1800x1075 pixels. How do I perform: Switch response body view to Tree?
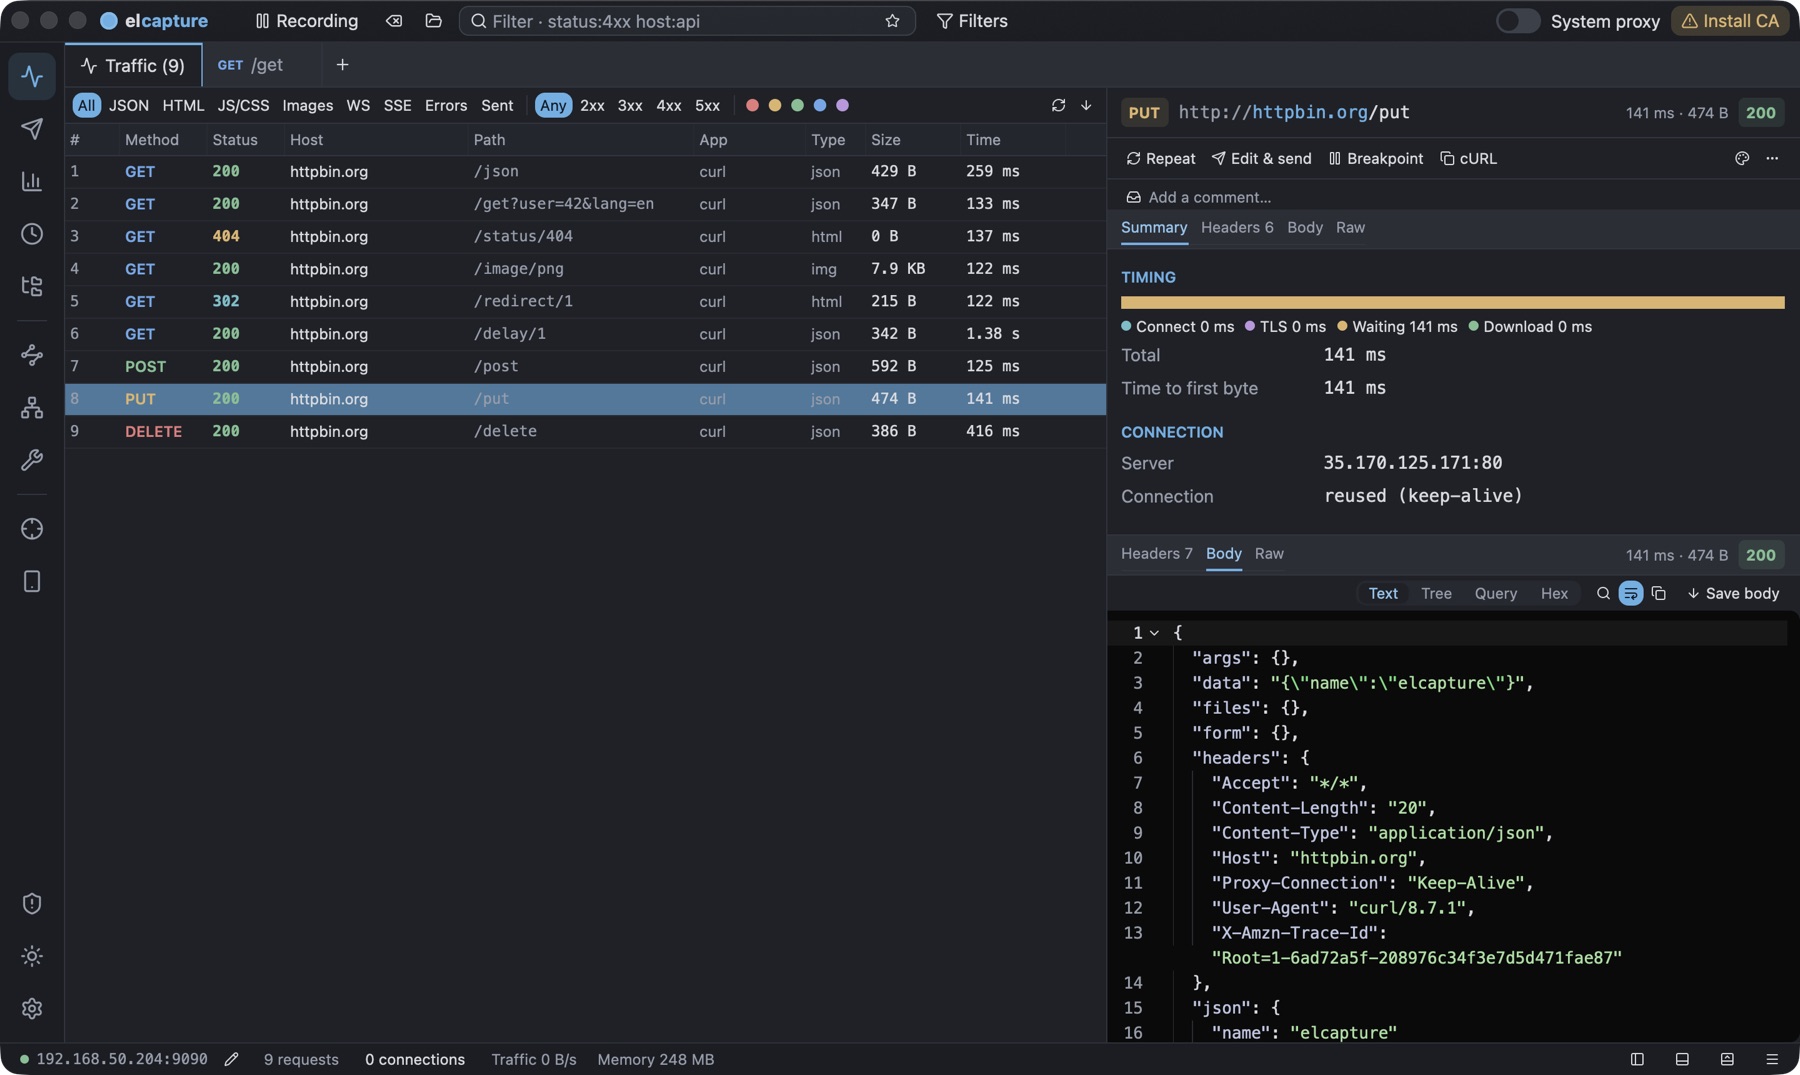click(x=1436, y=593)
